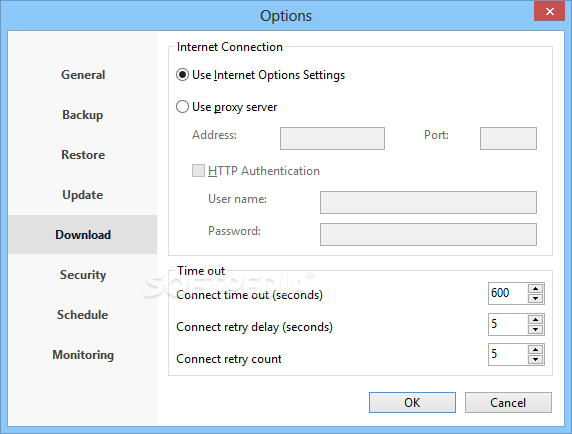Increase connect retry count with up arrow
Image resolution: width=572 pixels, height=434 pixels.
535,349
